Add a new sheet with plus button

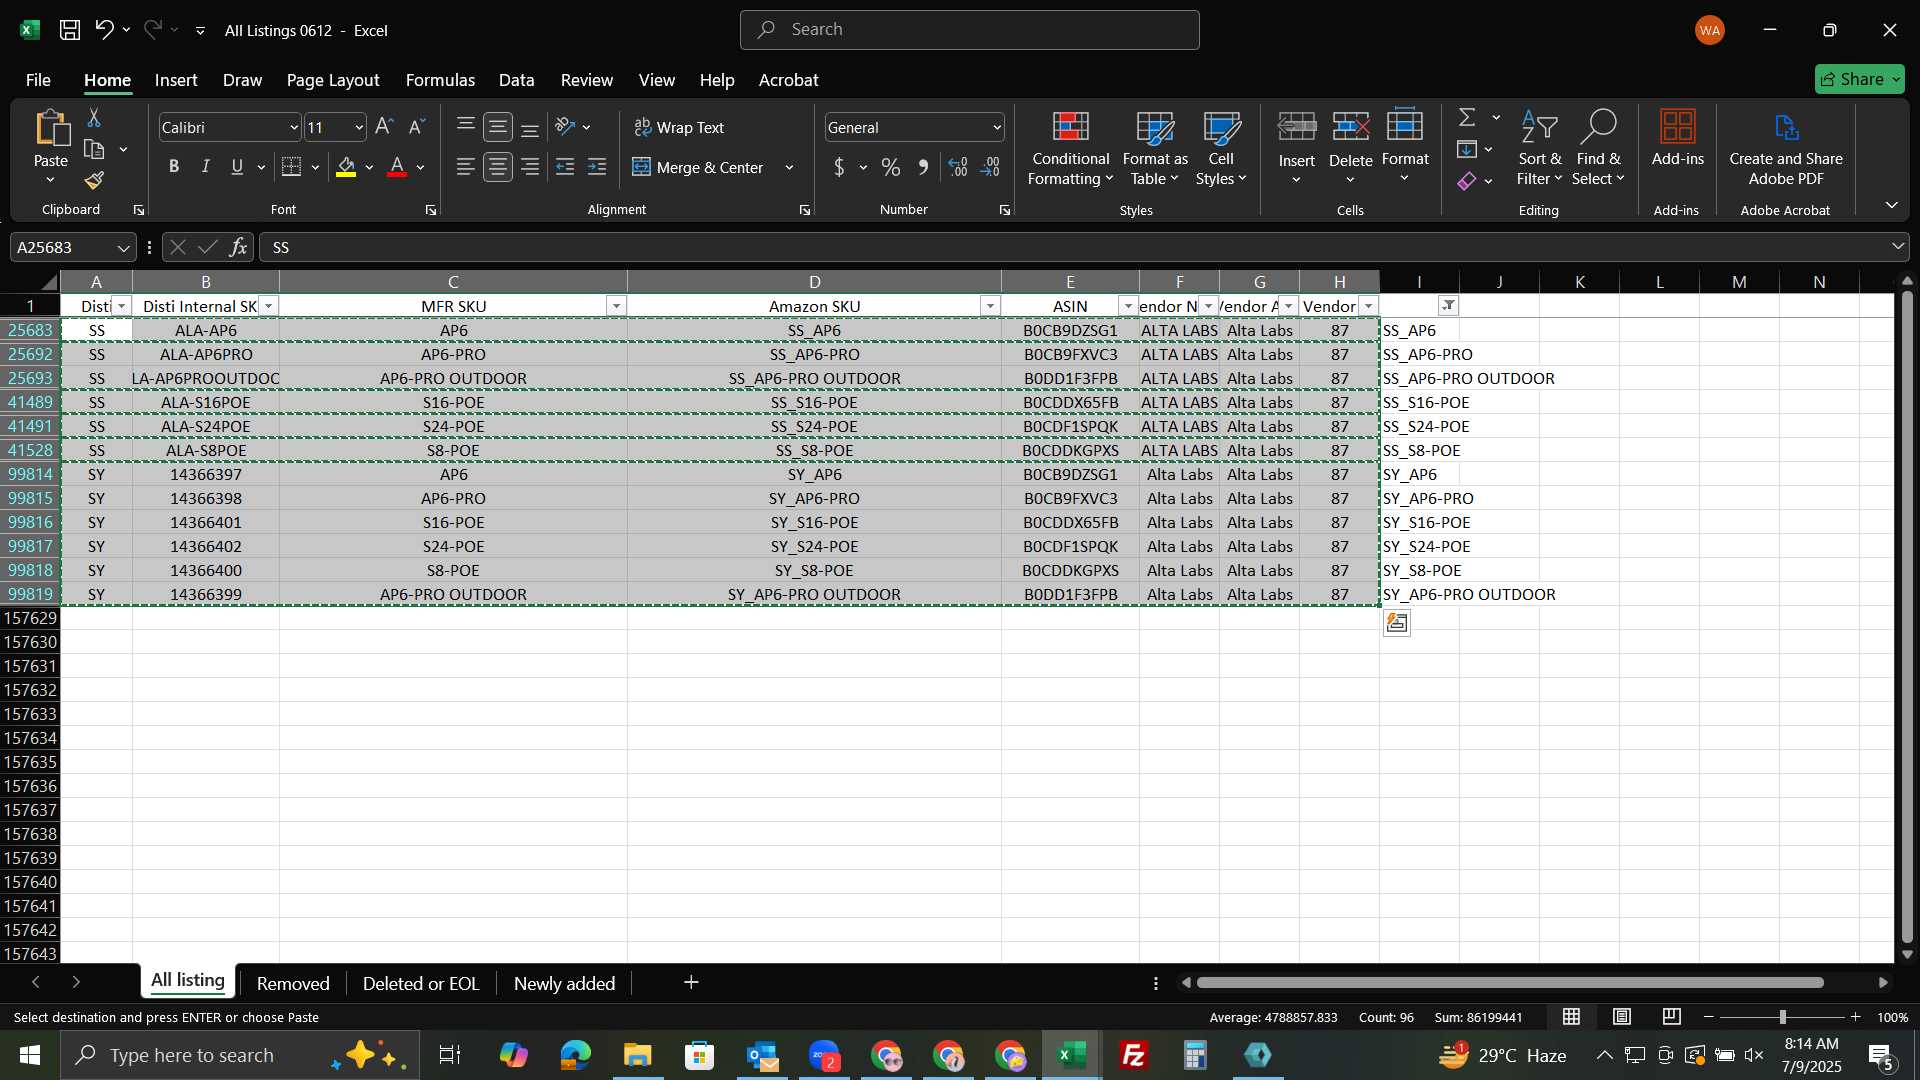coord(691,983)
